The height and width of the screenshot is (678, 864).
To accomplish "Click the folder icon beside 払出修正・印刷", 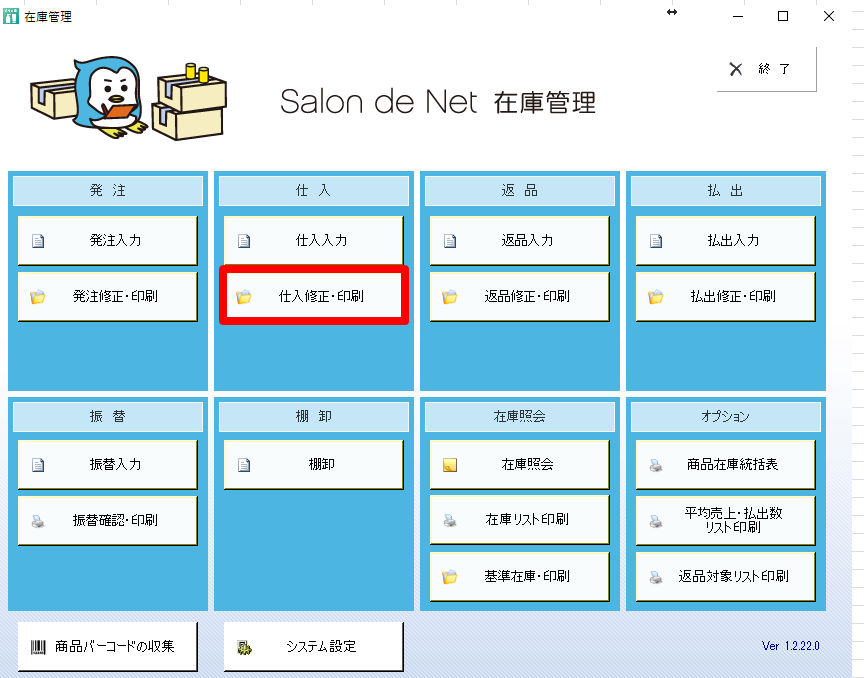I will tap(656, 297).
